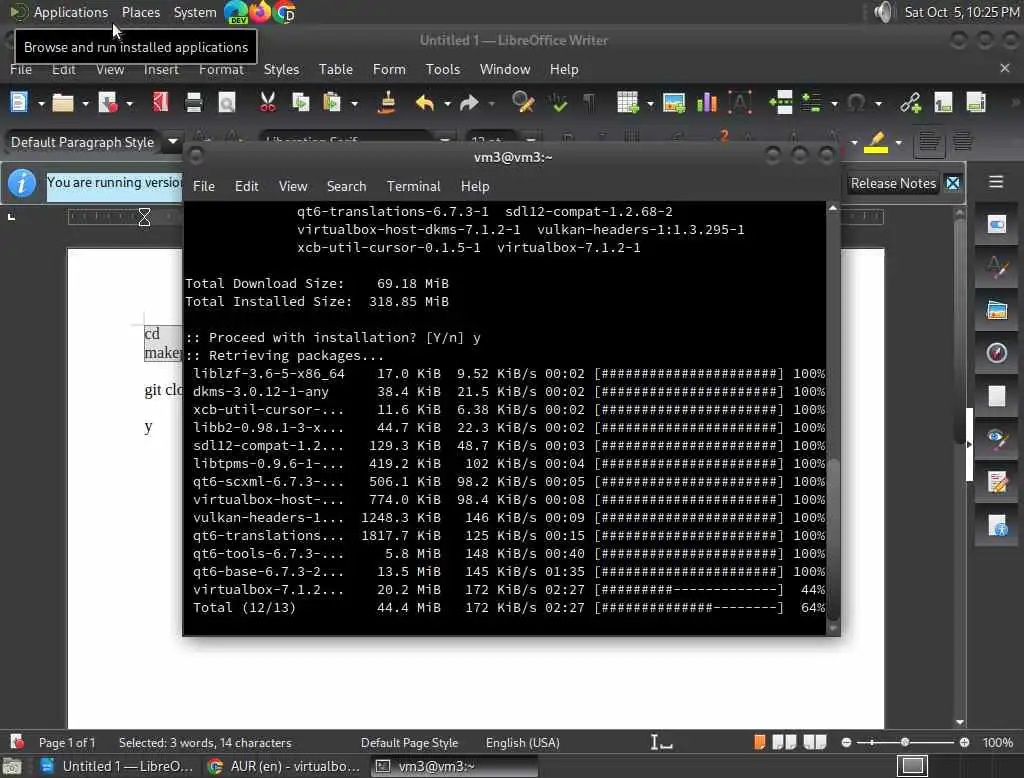1024x778 pixels.
Task: Open the Places menu in top panel
Action: (x=140, y=12)
